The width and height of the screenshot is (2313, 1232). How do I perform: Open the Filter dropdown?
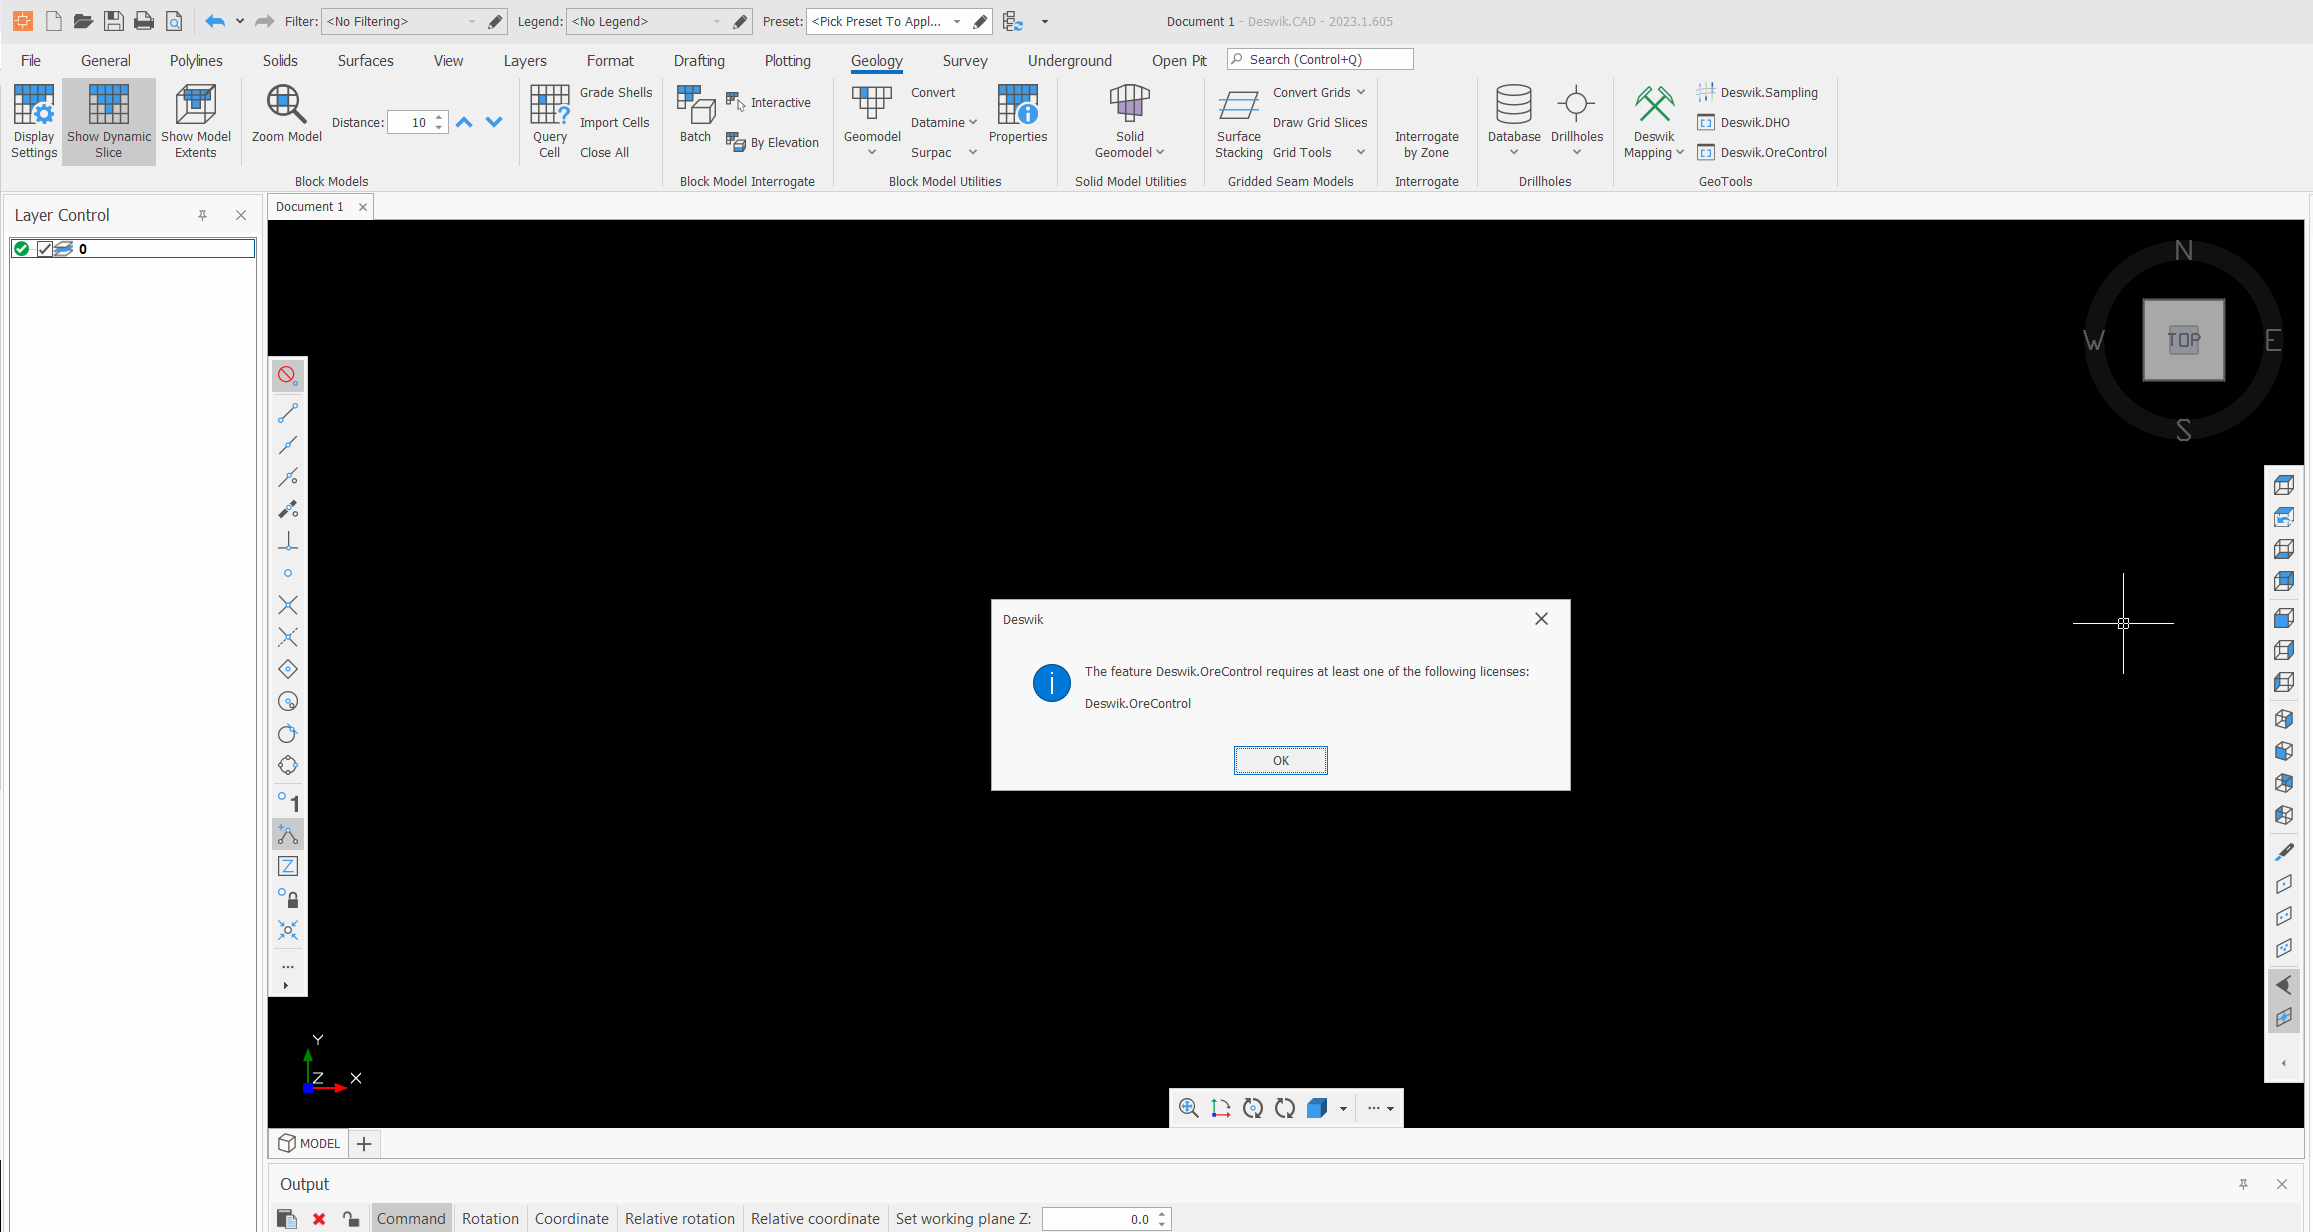pos(472,22)
